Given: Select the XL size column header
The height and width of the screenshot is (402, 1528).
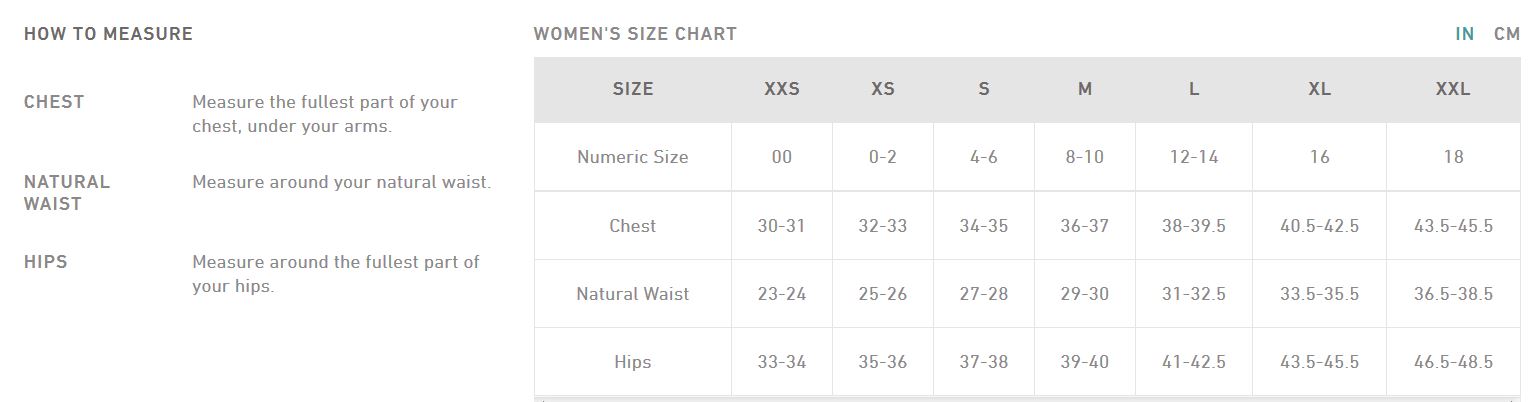Looking at the screenshot, I should 1320,89.
